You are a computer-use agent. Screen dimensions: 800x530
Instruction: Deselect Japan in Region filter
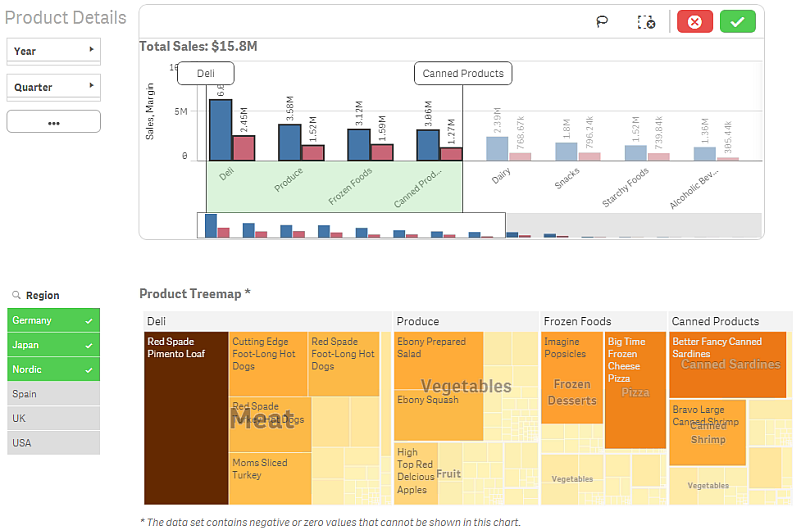tap(53, 345)
